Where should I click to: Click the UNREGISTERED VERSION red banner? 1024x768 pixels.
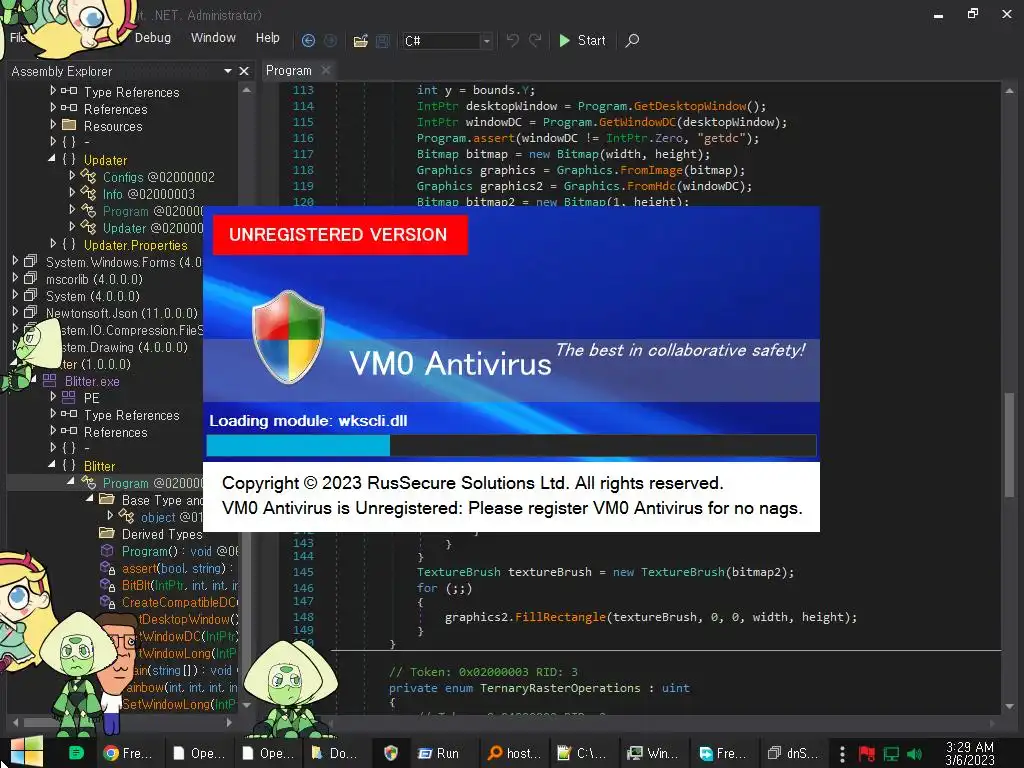(340, 235)
